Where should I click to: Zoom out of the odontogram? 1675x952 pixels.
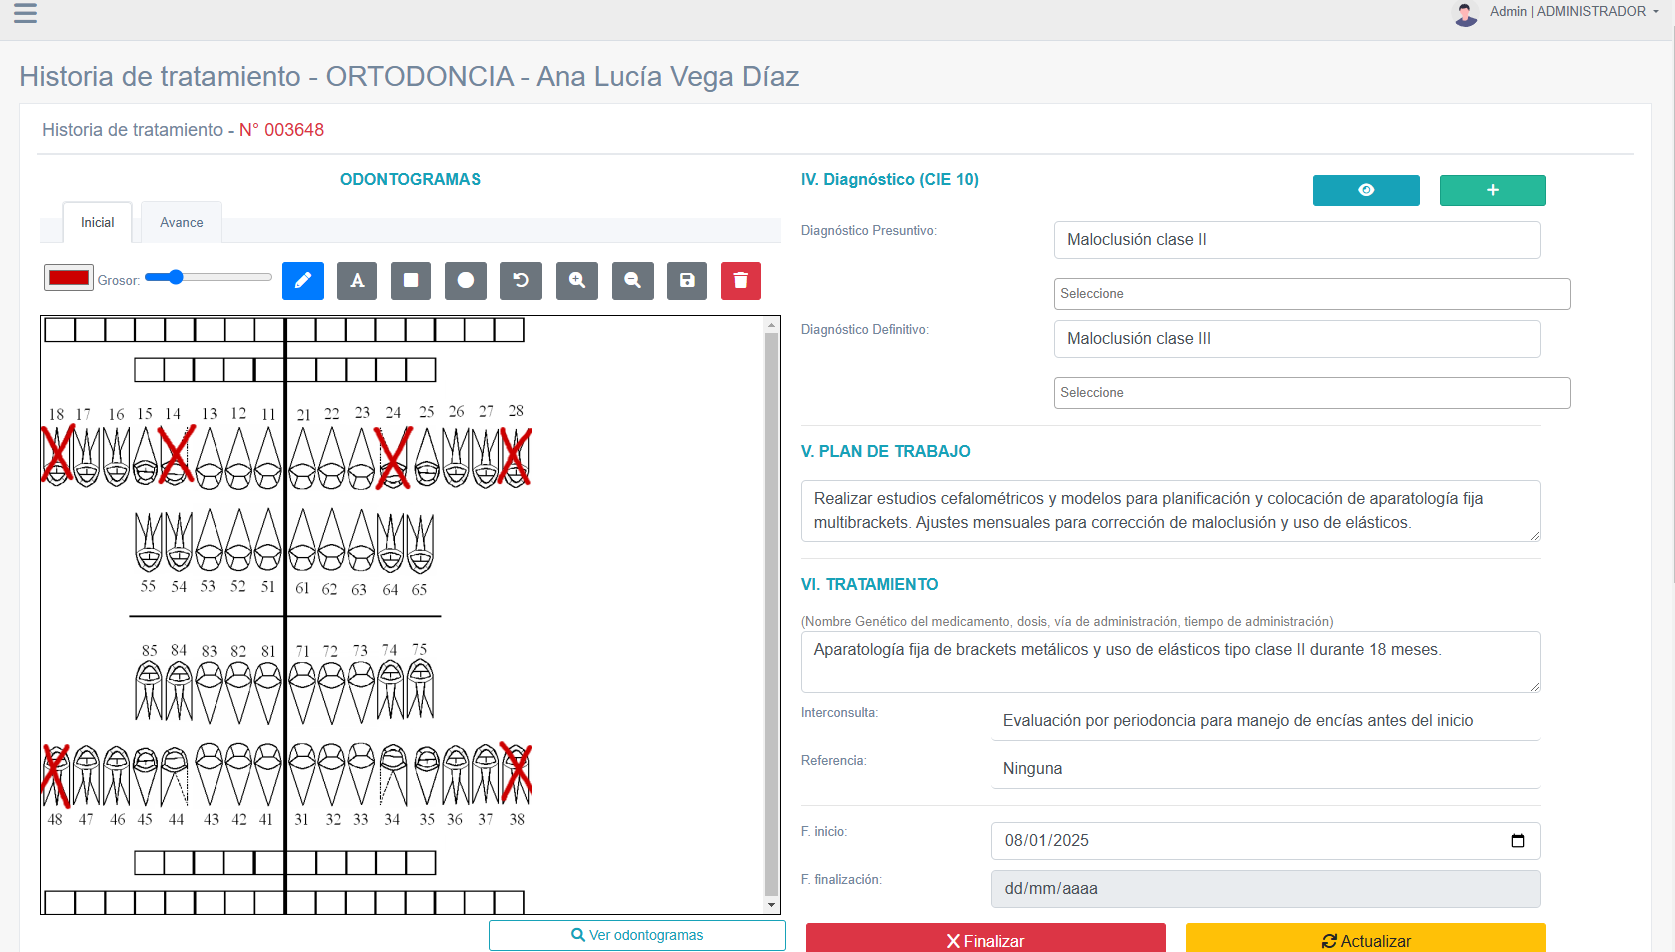click(632, 281)
